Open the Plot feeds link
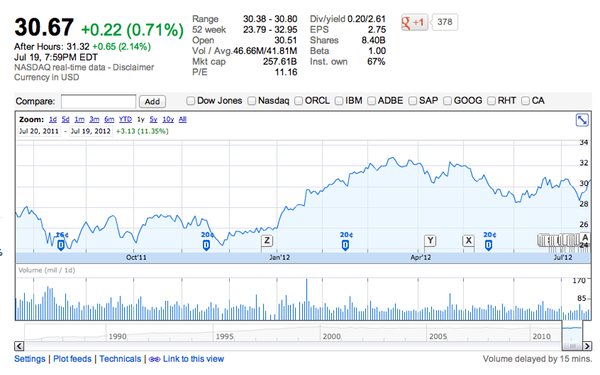 tap(72, 359)
